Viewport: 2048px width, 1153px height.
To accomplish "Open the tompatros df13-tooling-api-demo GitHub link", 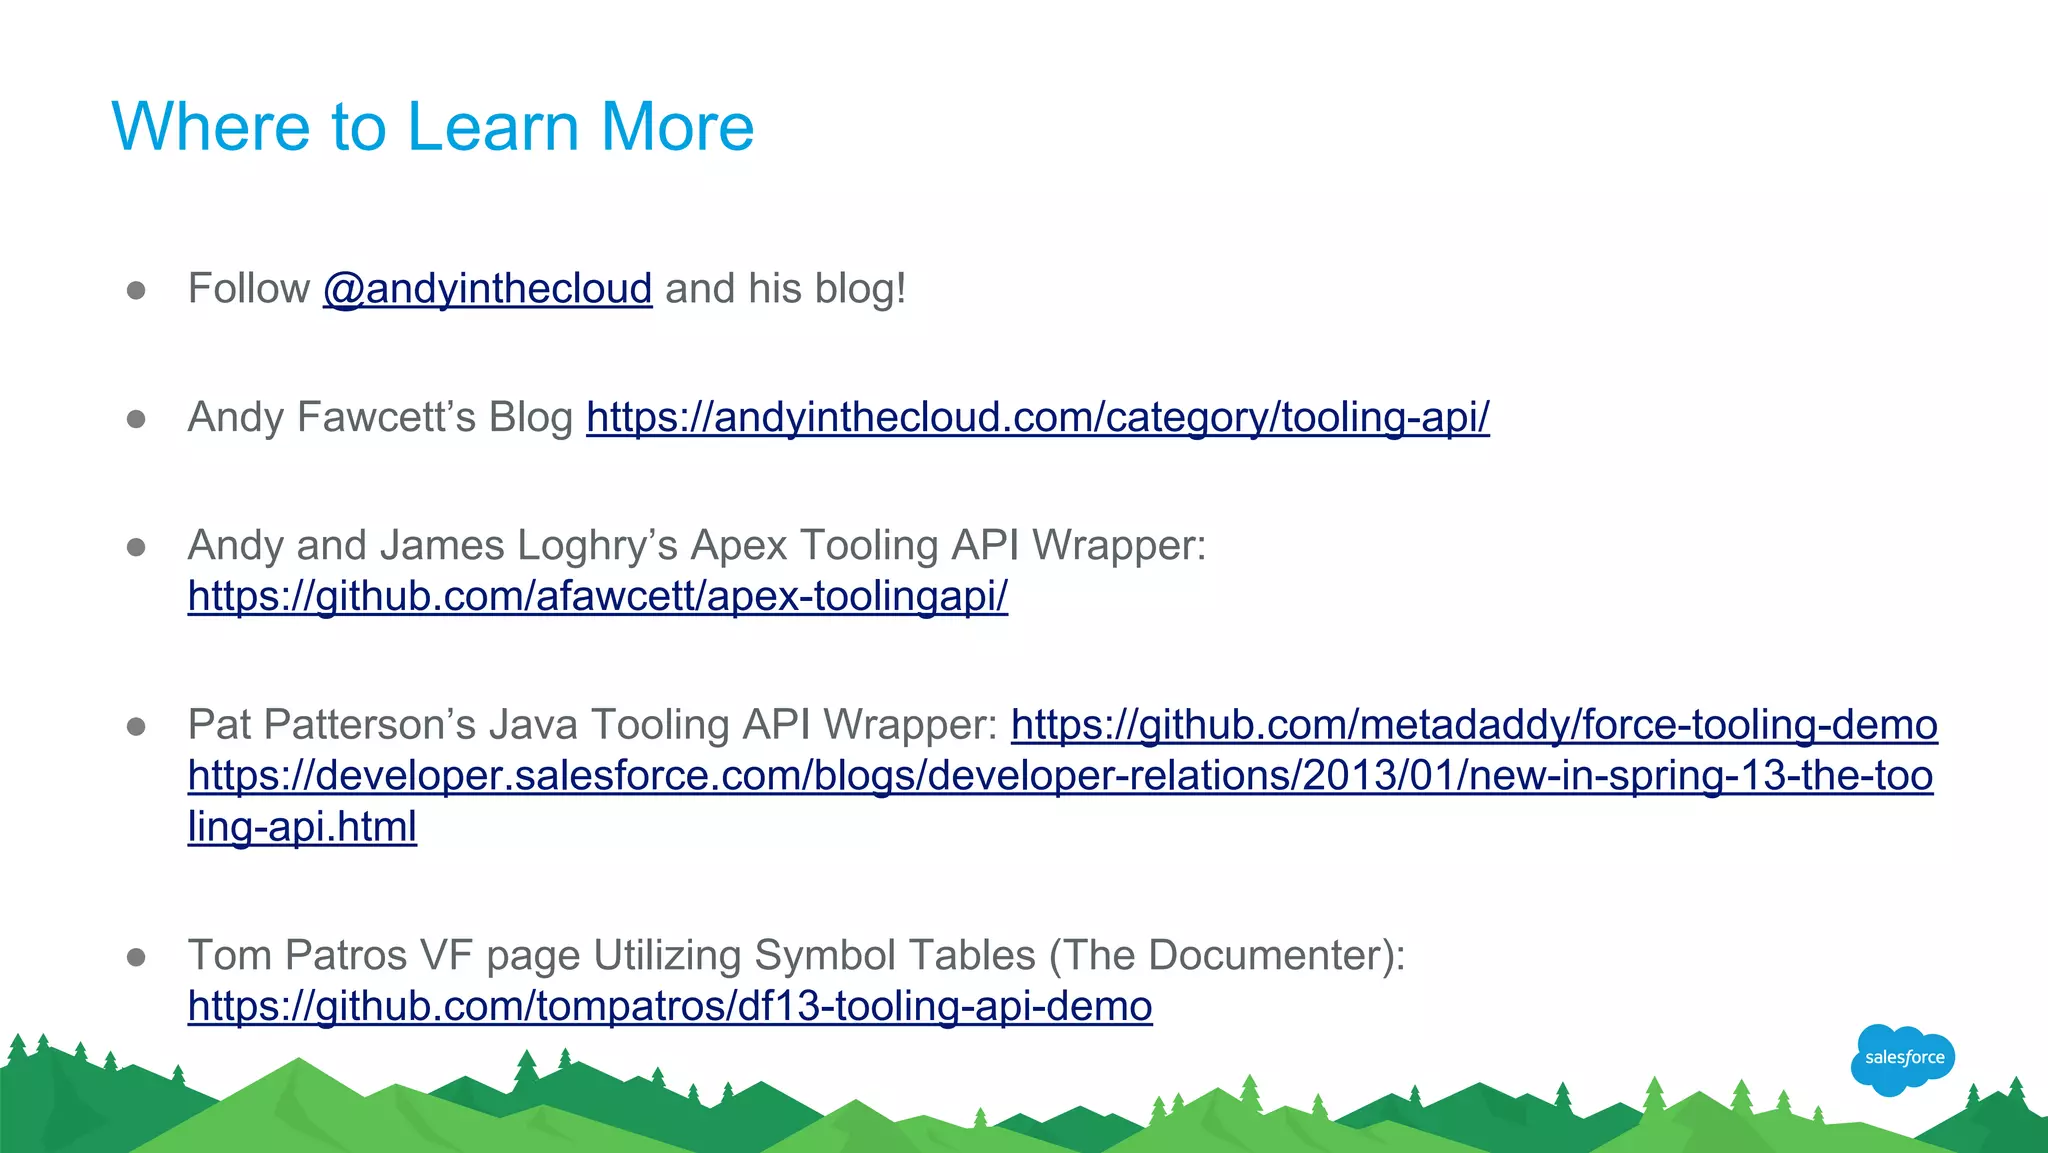I will [670, 1006].
